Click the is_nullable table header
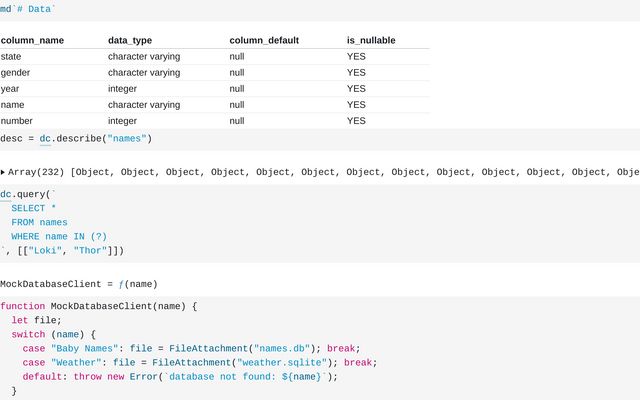 (x=371, y=40)
